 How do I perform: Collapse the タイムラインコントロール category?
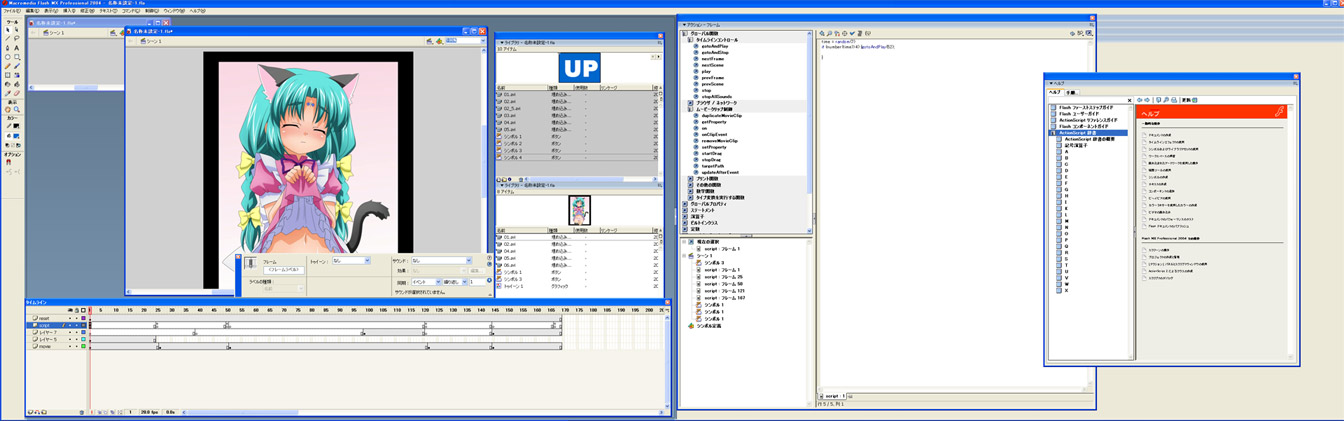pos(690,40)
